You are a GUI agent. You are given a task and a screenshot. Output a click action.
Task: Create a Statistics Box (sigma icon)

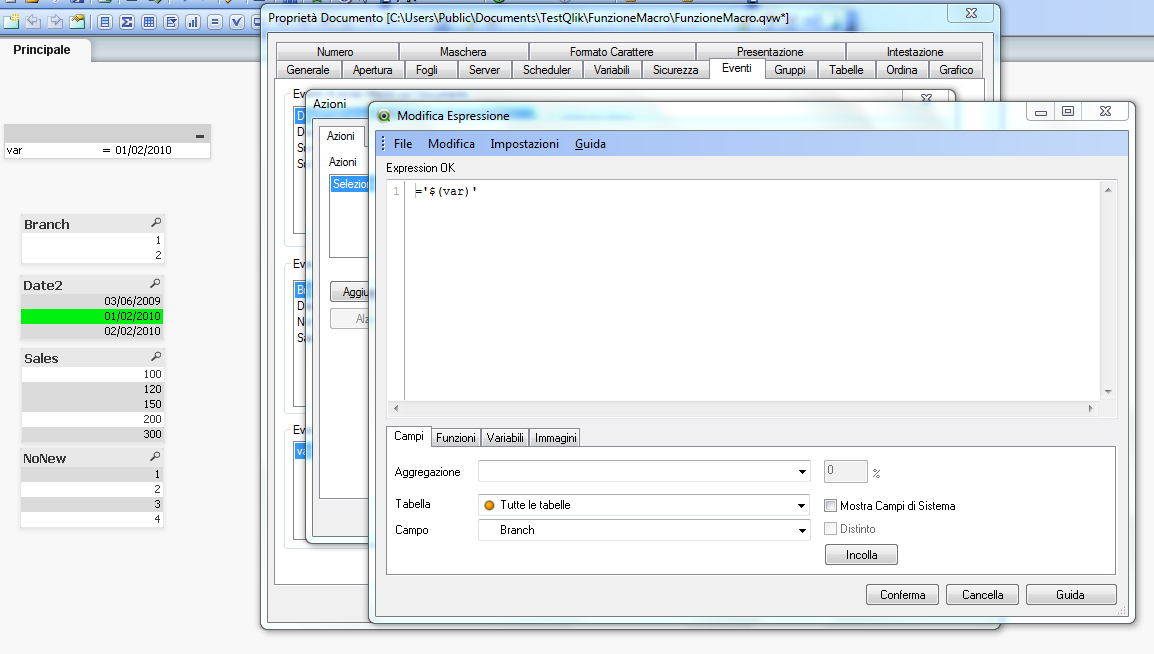pos(127,22)
